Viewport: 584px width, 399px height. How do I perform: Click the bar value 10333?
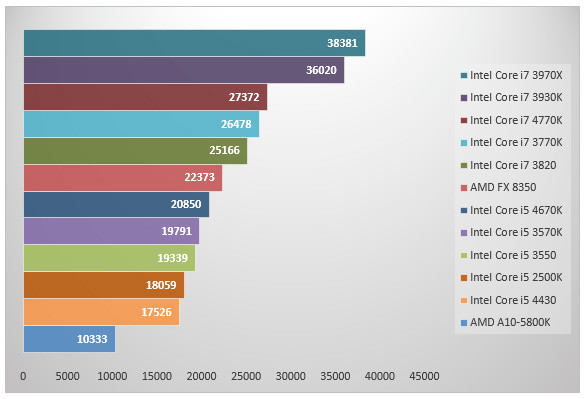[92, 339]
